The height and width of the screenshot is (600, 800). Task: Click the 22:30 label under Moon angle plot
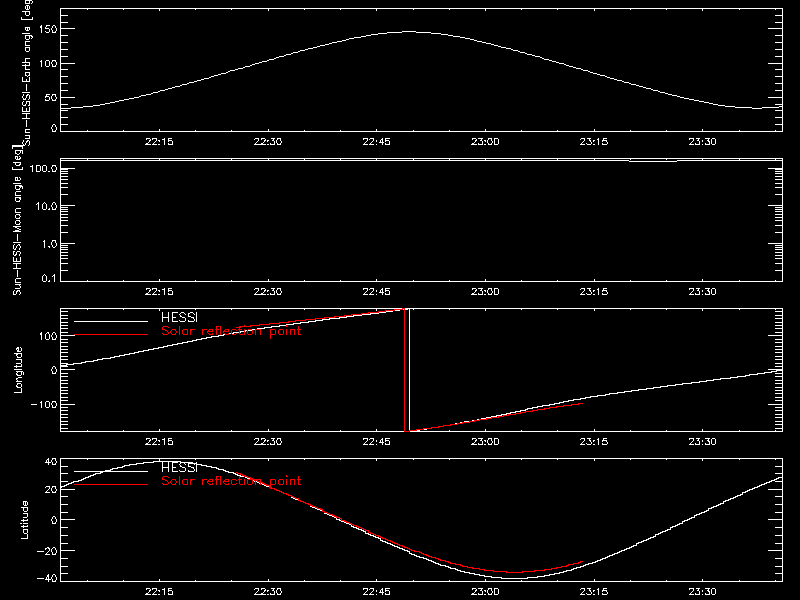tap(268, 291)
